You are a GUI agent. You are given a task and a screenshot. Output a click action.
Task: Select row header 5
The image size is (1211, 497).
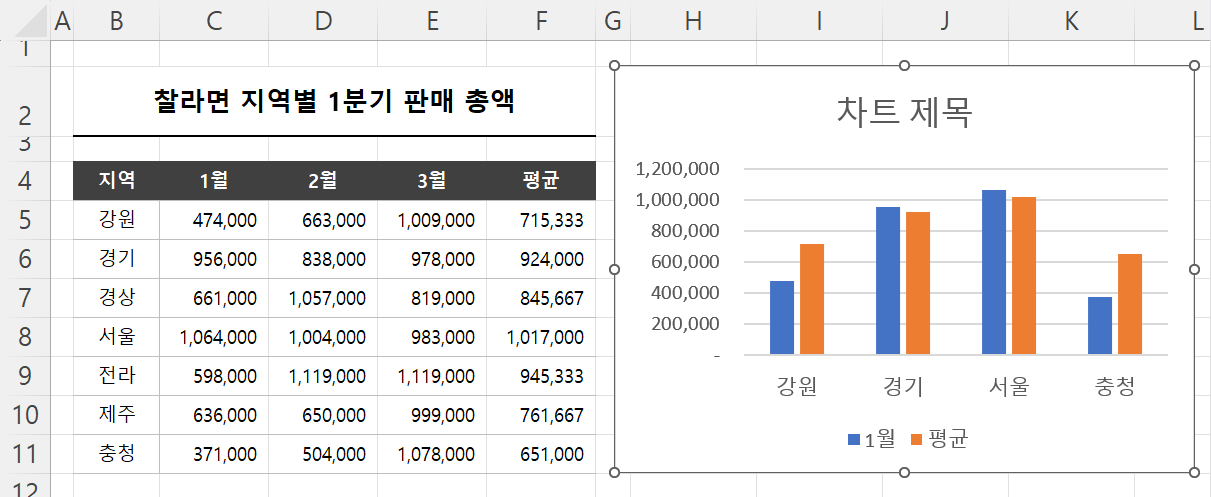(25, 219)
